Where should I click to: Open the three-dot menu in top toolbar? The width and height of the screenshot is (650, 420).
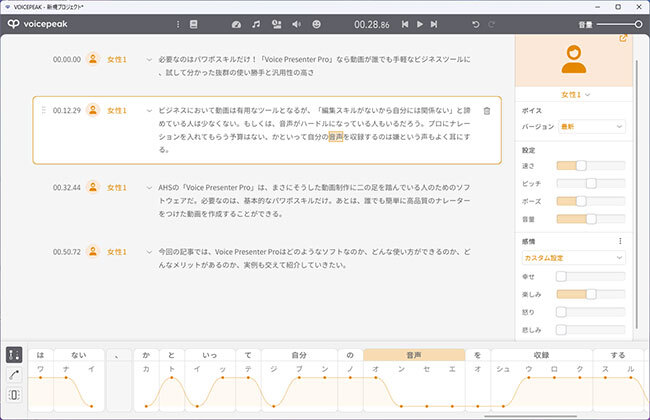pyautogui.click(x=178, y=23)
